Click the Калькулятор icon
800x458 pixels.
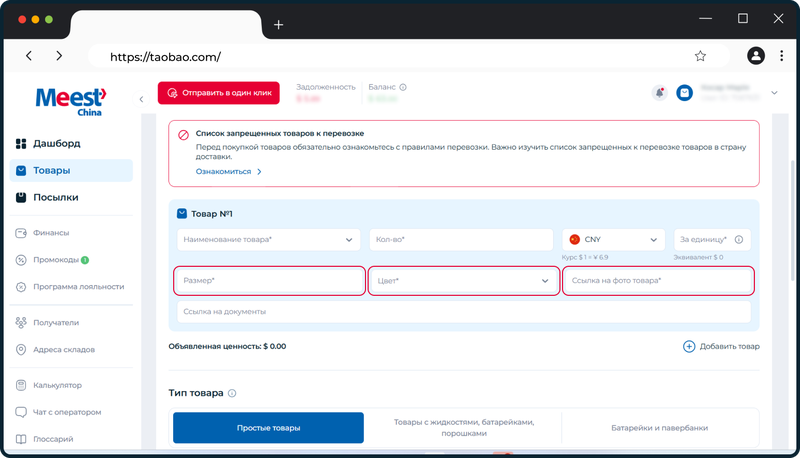tap(21, 385)
